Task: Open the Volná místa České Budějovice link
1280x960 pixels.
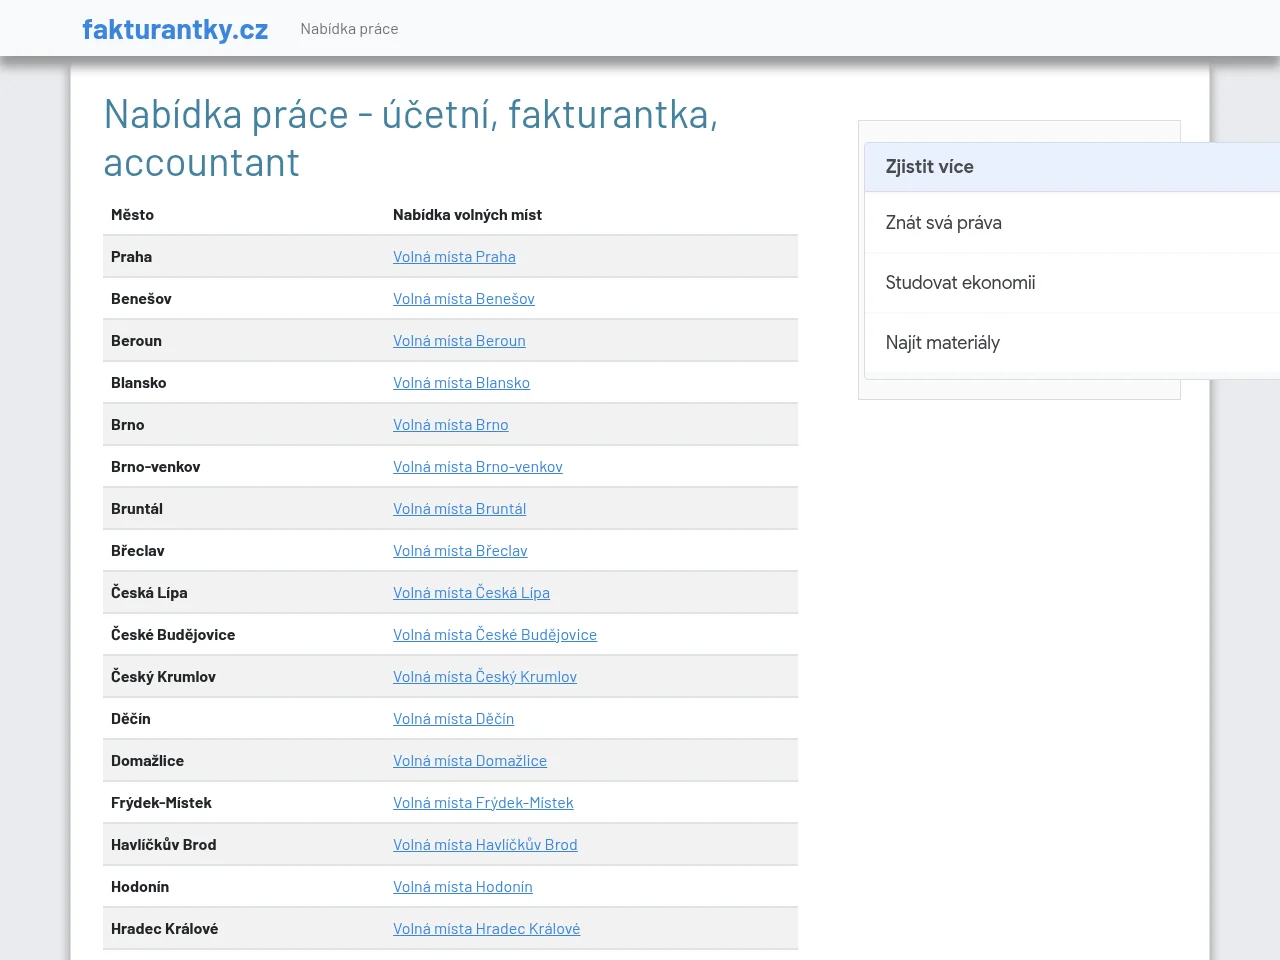Action: [x=495, y=635]
